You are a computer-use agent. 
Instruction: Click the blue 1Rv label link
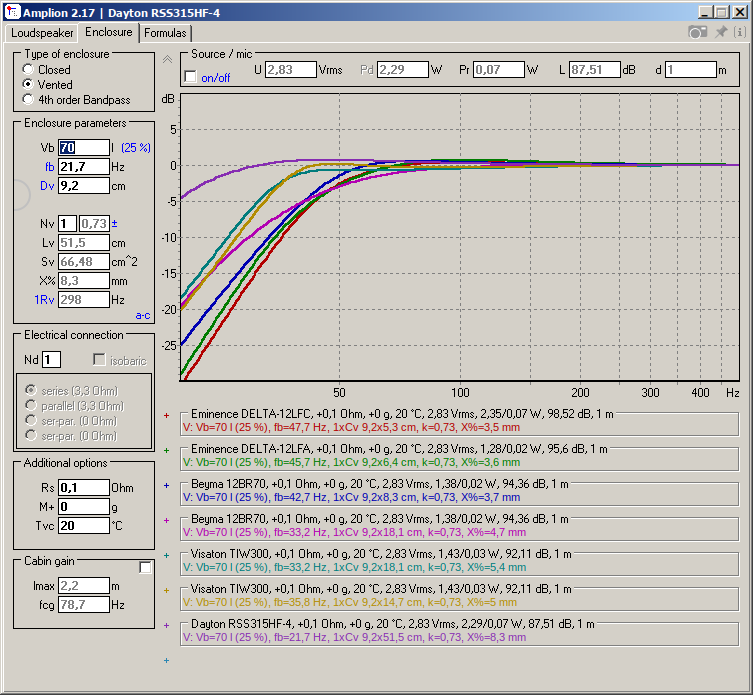tap(44, 300)
